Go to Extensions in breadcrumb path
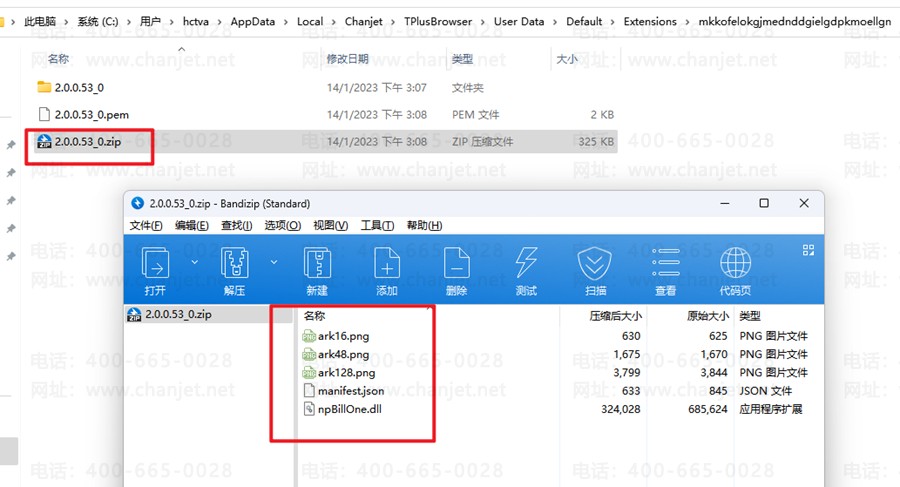The image size is (900, 487). click(x=650, y=21)
